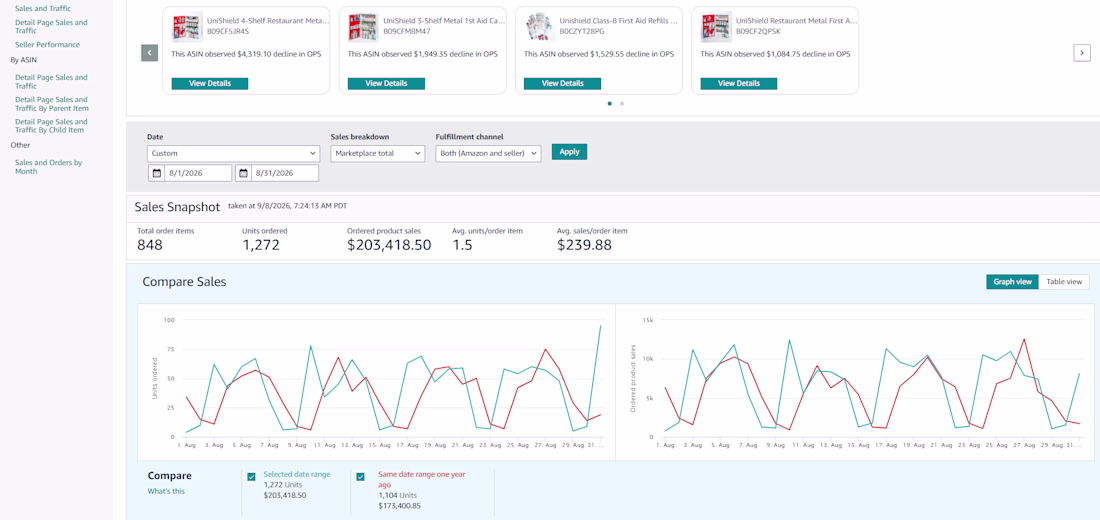This screenshot has width=1100, height=520.
Task: Open Sales and Traffic report link
Action: pos(43,8)
